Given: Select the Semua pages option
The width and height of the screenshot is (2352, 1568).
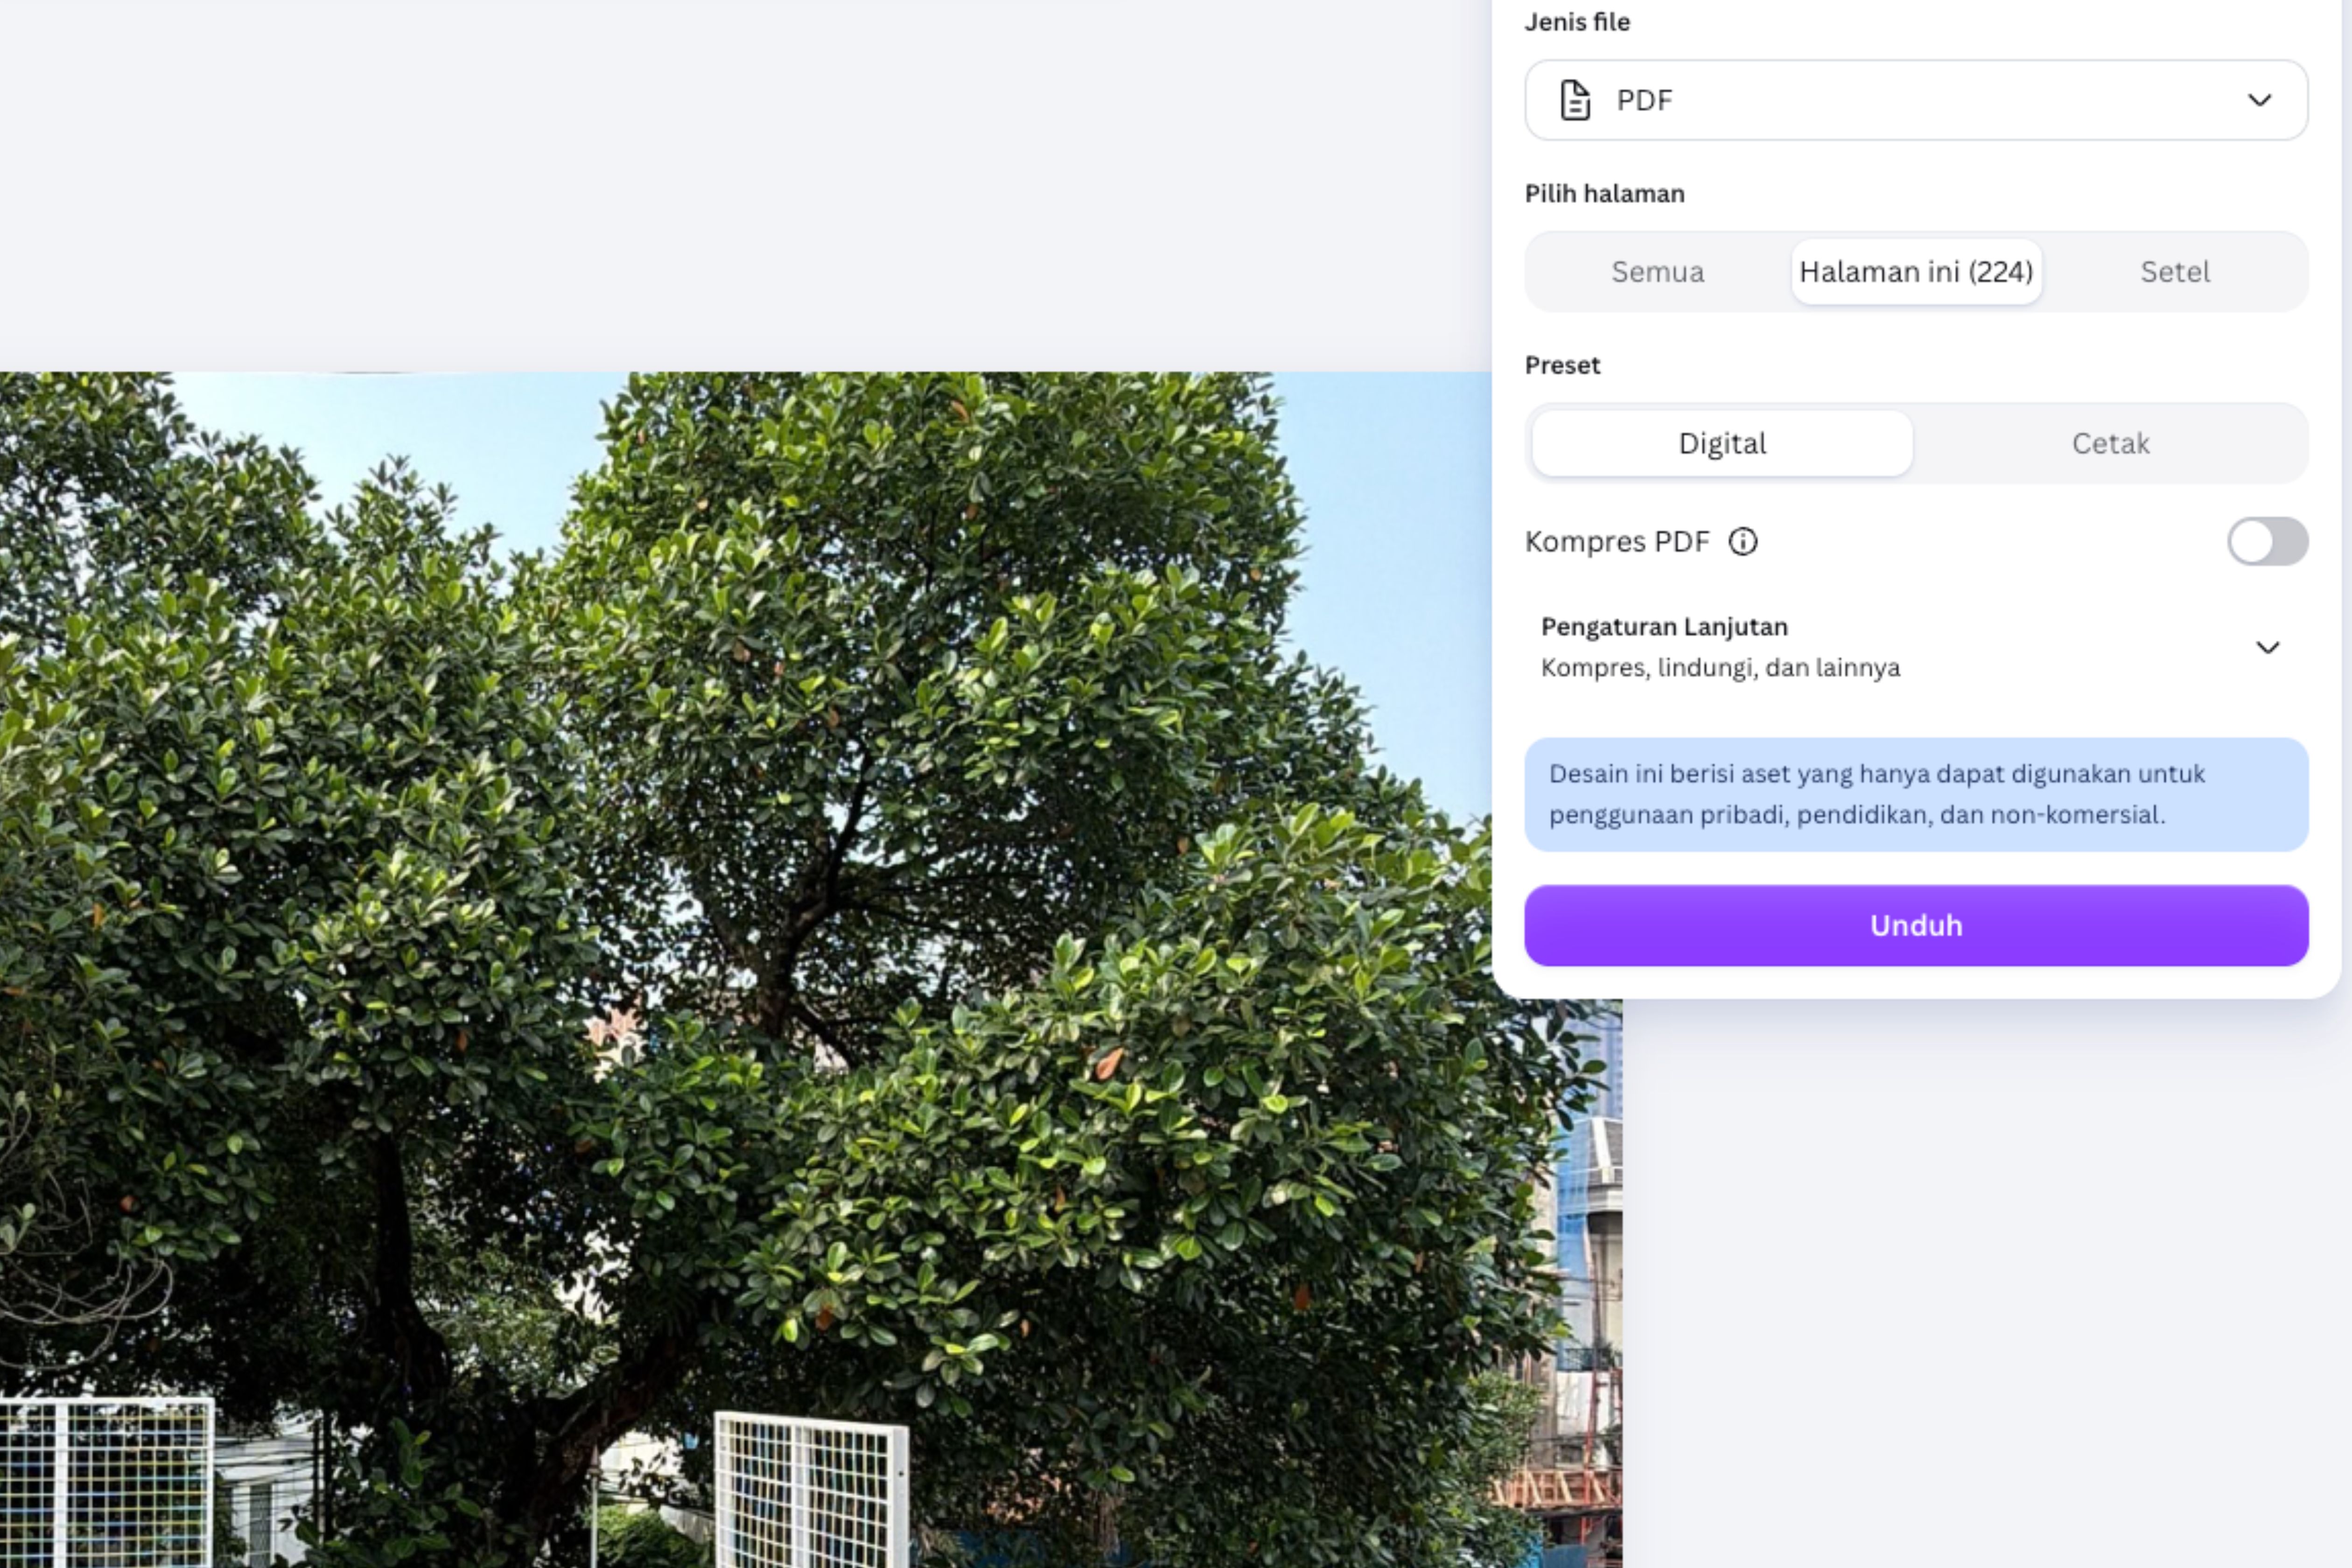Looking at the screenshot, I should pos(1657,272).
